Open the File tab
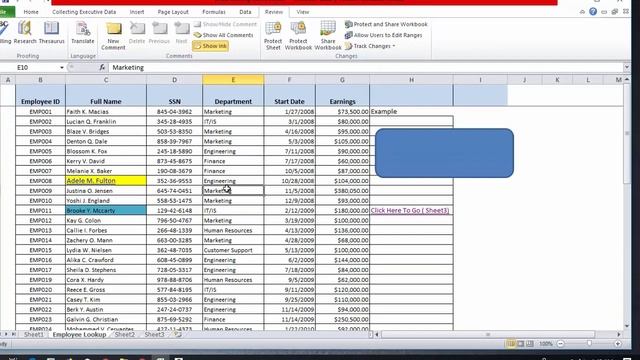The height and width of the screenshot is (360, 640). [7, 12]
